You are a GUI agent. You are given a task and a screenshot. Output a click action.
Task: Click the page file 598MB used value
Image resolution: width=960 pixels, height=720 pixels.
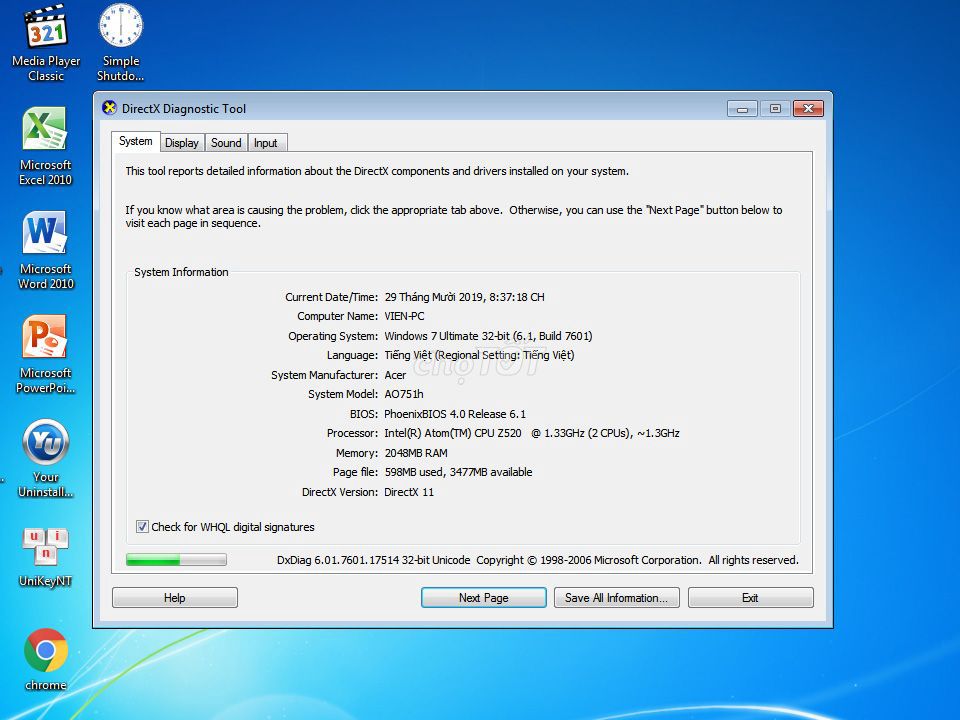tap(458, 472)
